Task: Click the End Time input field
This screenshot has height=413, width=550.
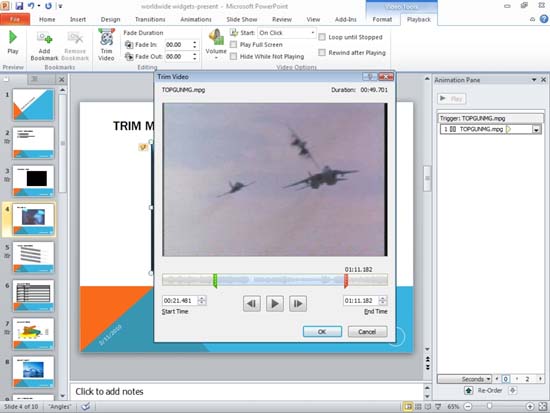Action: [x=361, y=301]
